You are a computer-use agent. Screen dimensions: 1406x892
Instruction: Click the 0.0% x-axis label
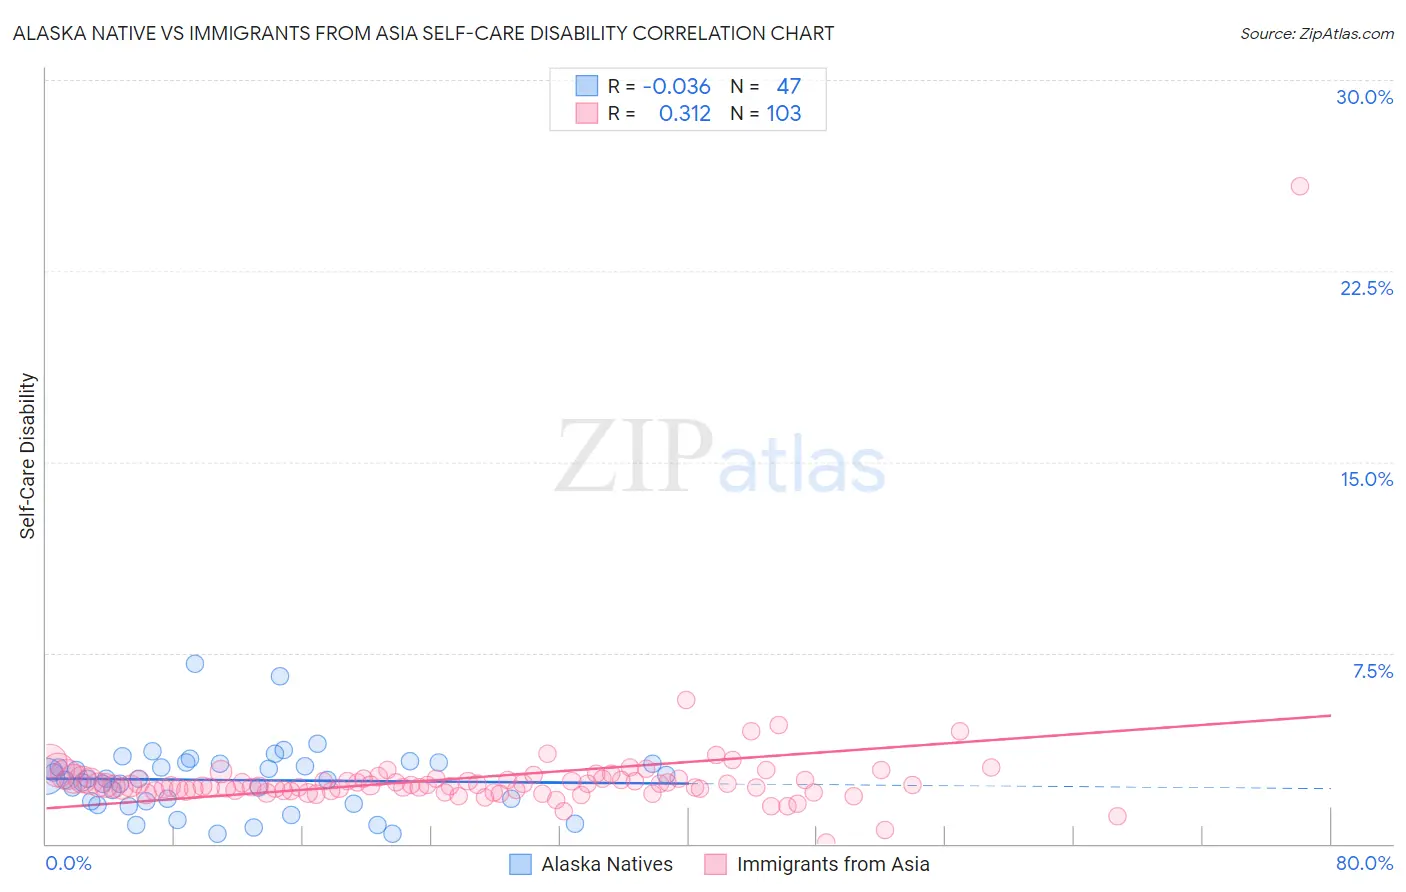pos(68,863)
